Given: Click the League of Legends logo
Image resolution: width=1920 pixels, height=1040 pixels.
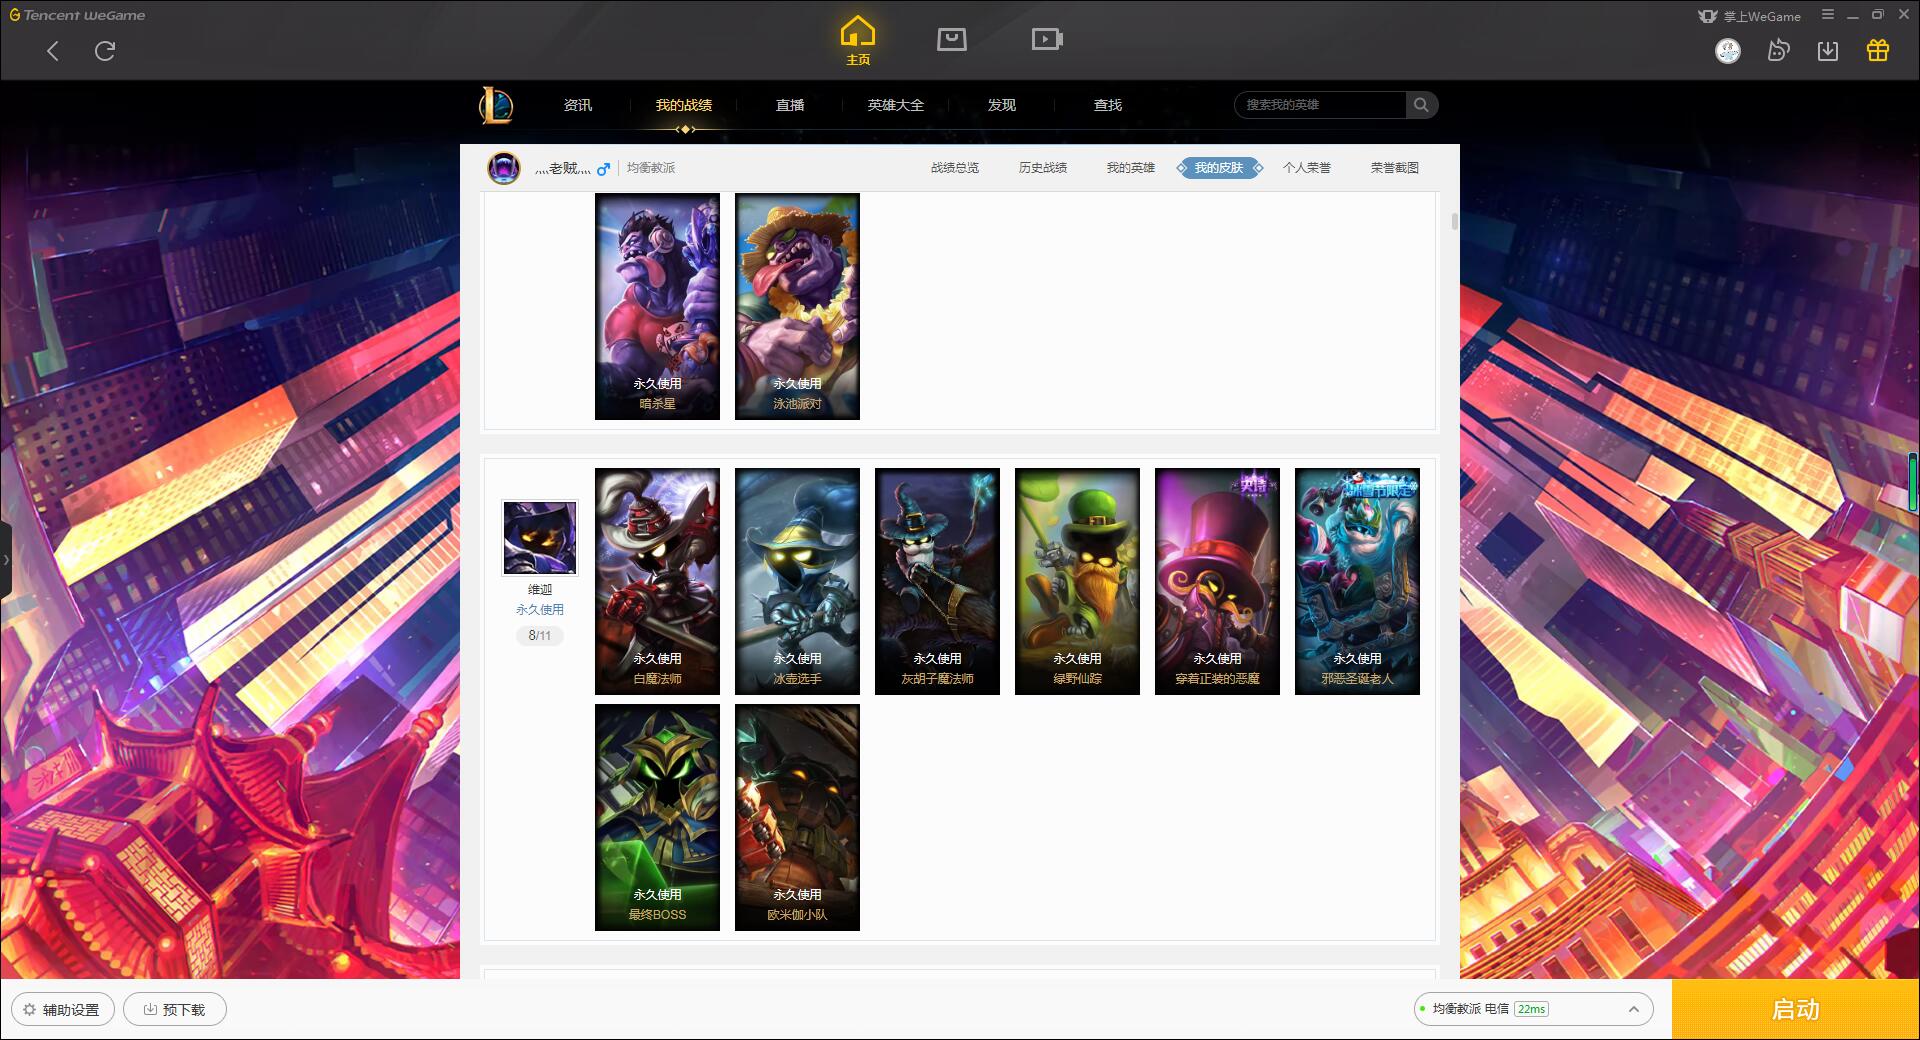Looking at the screenshot, I should (496, 105).
